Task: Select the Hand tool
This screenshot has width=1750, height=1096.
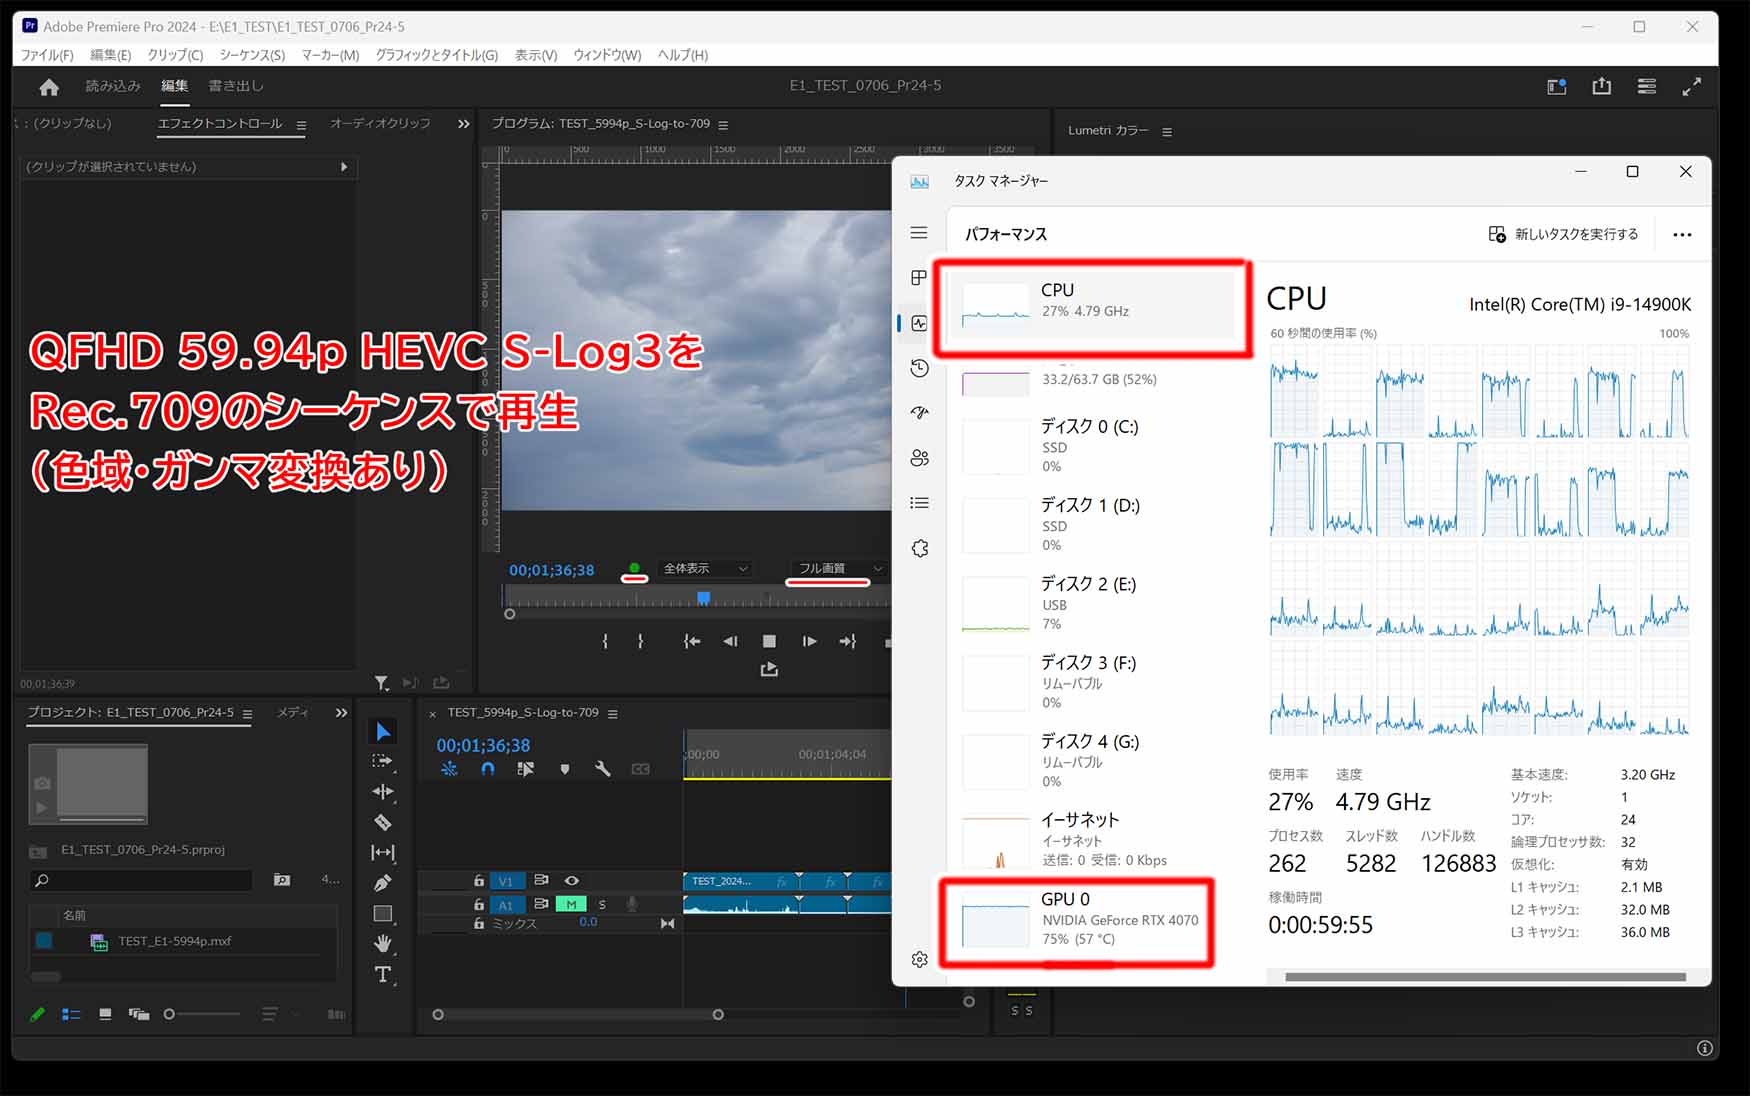Action: click(383, 943)
